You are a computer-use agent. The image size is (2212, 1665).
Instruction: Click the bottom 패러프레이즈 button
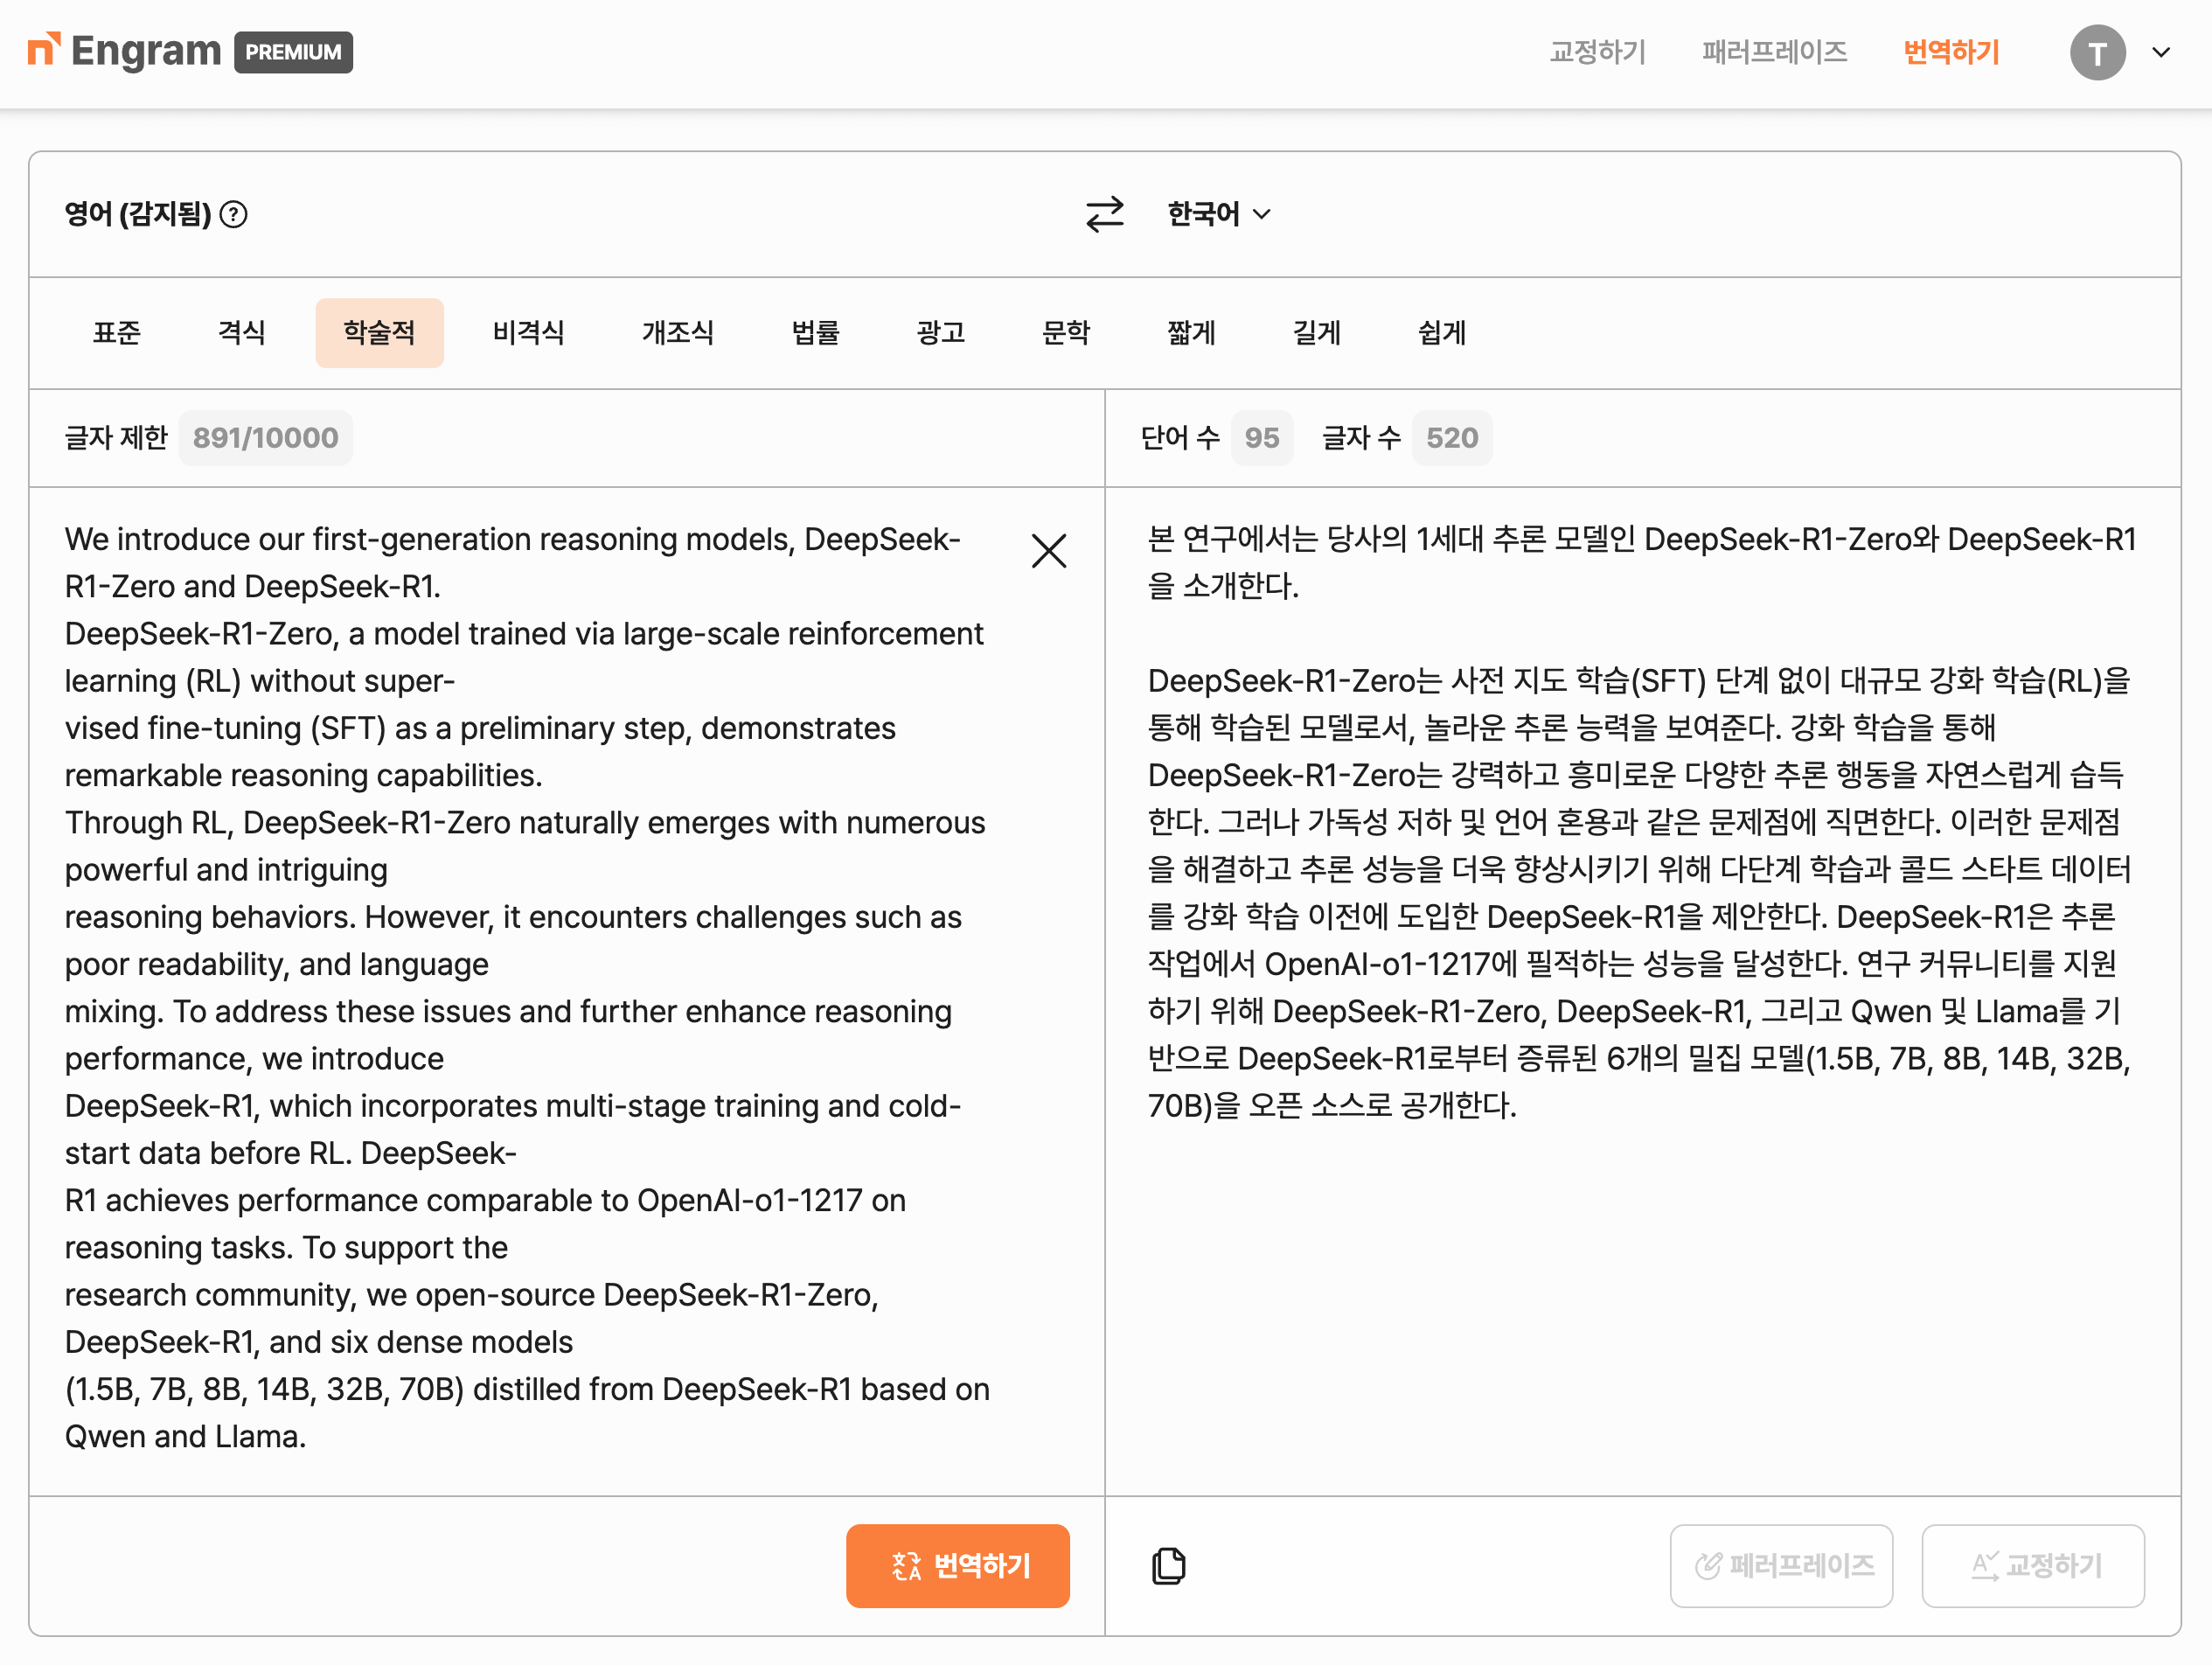click(x=1781, y=1565)
